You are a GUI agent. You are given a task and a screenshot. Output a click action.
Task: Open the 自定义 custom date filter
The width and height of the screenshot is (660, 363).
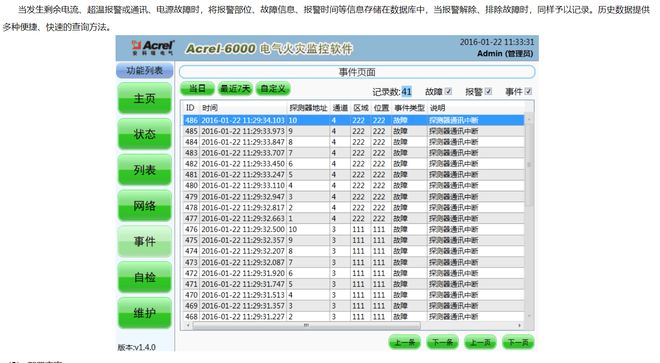pos(273,88)
